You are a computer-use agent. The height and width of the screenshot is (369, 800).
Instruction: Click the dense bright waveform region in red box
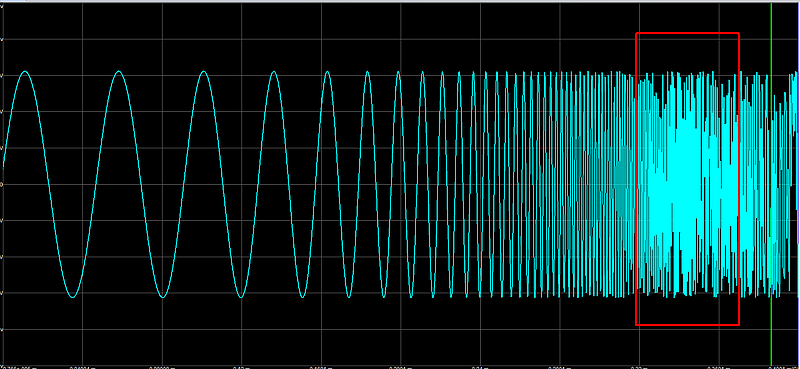point(686,184)
